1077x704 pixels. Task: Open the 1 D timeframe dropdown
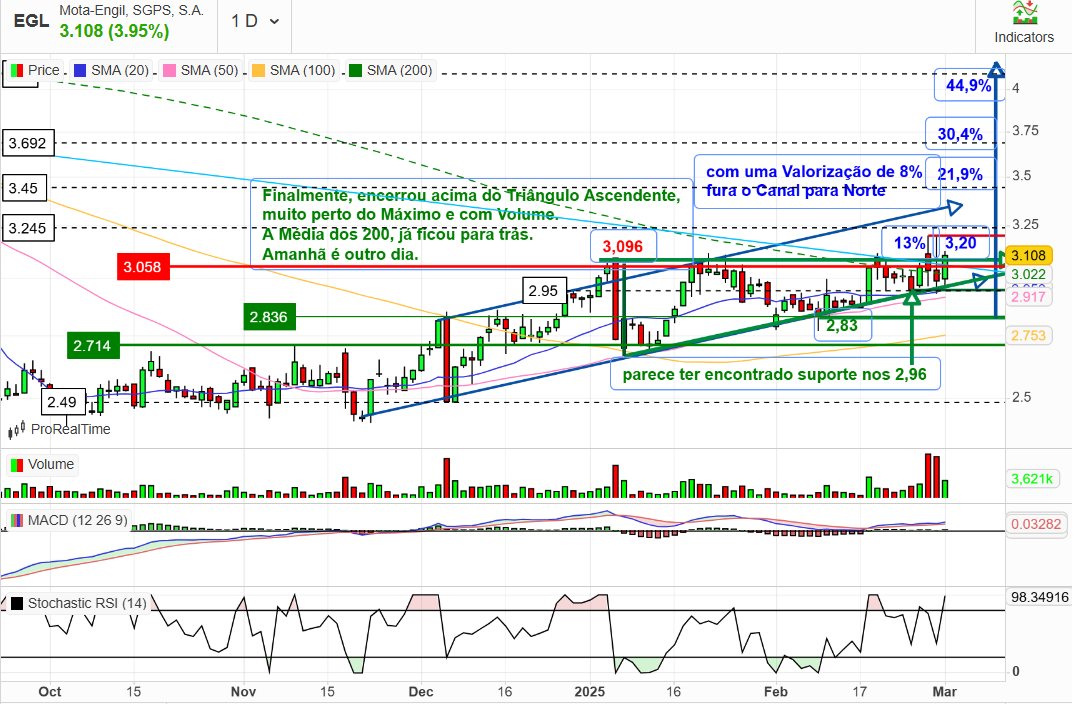255,21
